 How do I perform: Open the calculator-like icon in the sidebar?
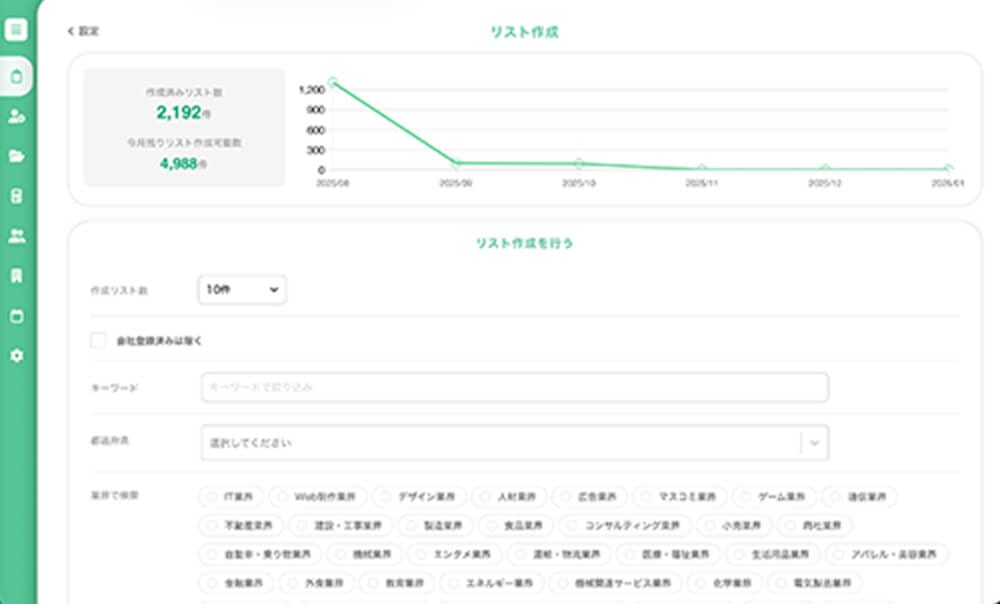tap(16, 196)
